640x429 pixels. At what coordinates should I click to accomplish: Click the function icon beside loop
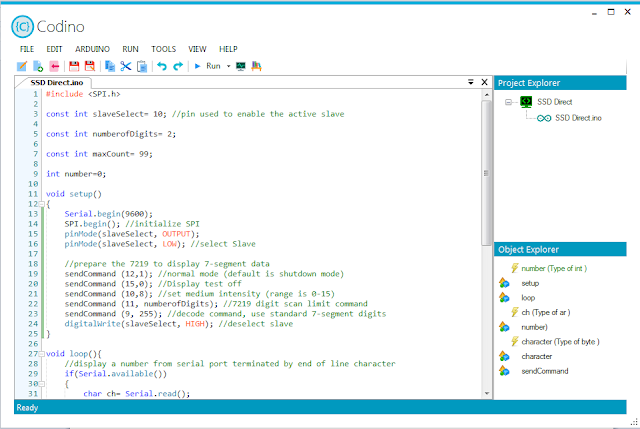pos(504,298)
